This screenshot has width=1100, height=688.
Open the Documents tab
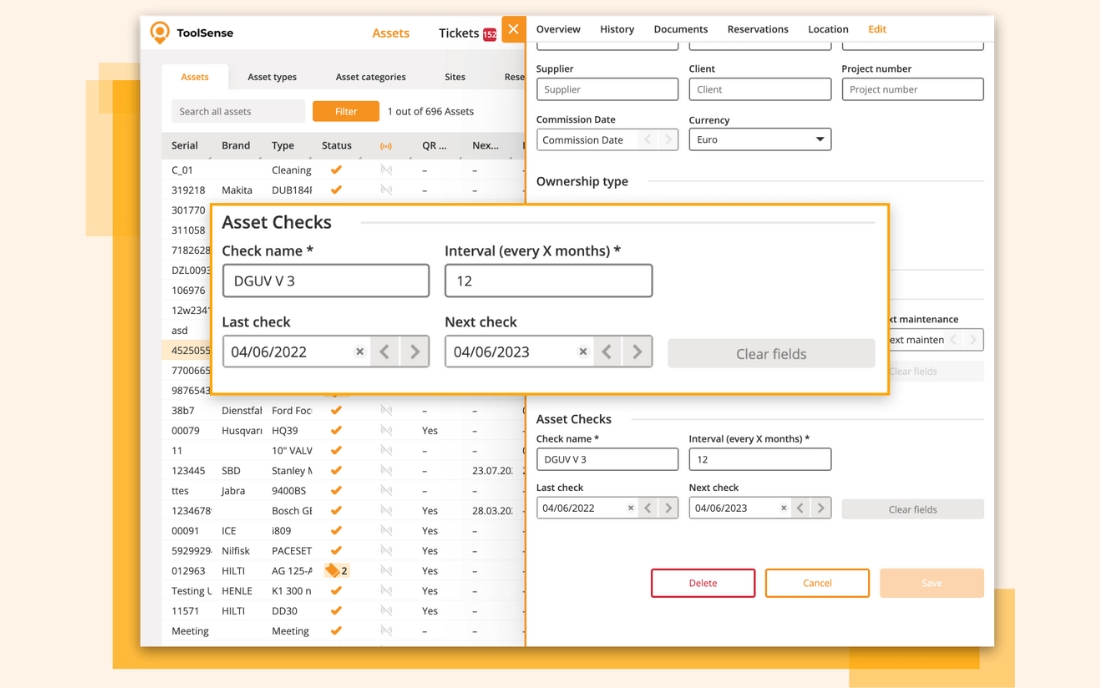pyautogui.click(x=680, y=29)
